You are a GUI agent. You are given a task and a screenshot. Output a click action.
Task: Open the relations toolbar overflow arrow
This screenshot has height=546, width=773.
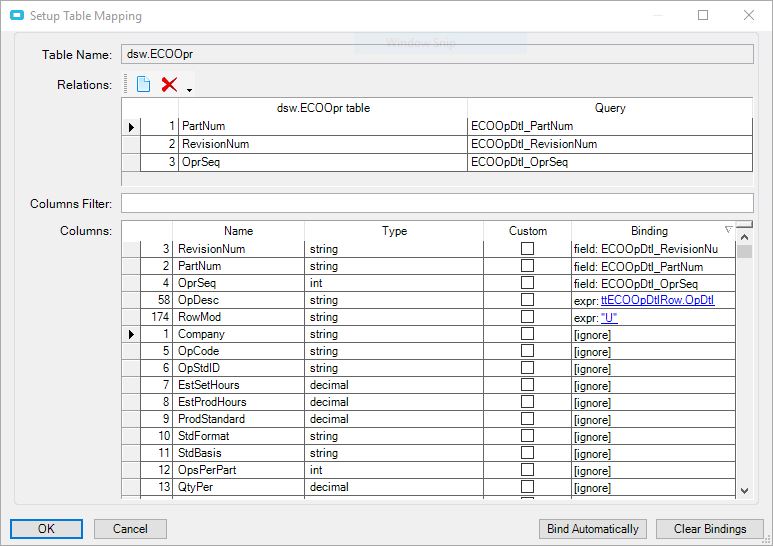[x=189, y=90]
